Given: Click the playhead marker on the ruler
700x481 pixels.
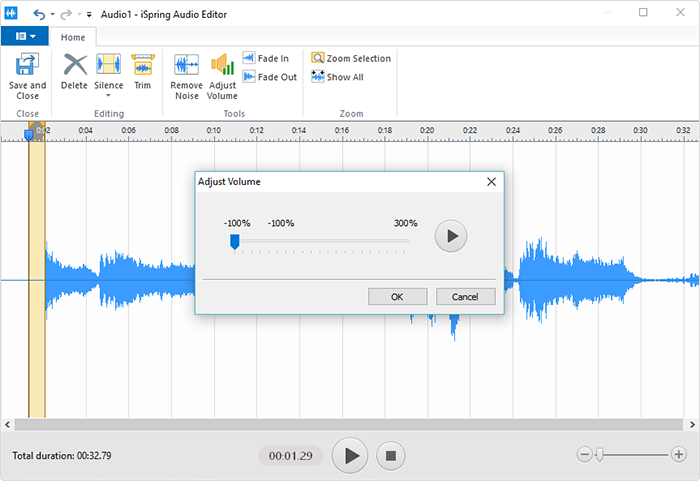Looking at the screenshot, I should pos(29,134).
